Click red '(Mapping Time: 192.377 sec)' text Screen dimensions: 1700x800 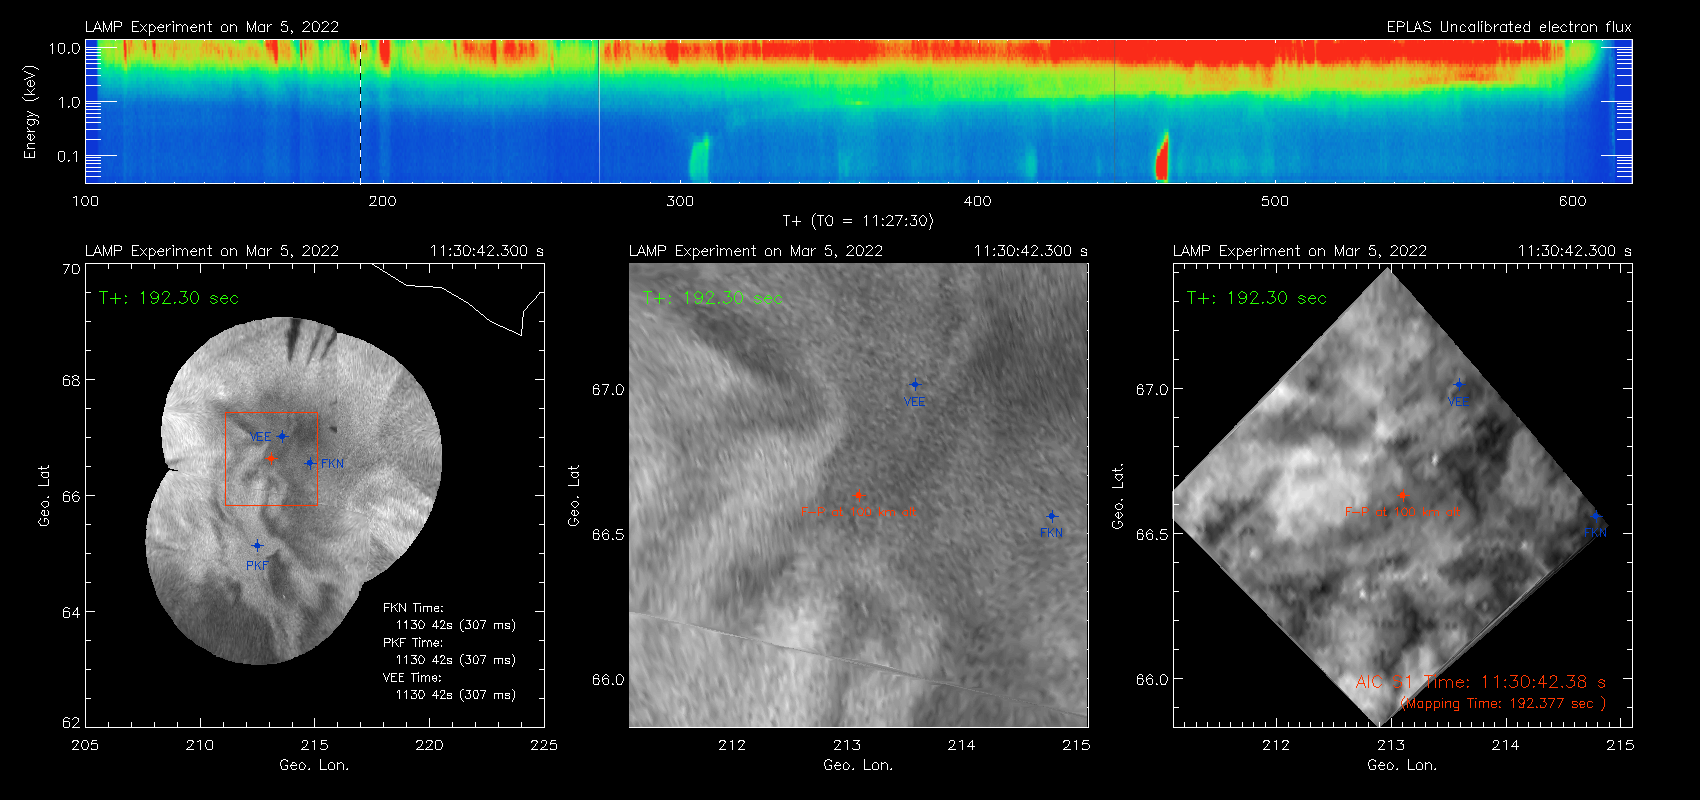[1502, 704]
